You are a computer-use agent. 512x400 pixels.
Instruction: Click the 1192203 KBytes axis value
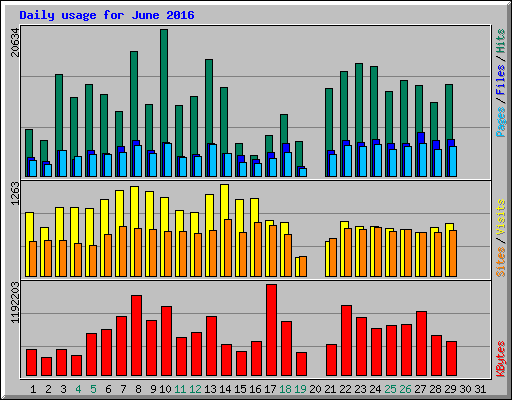pos(15,303)
